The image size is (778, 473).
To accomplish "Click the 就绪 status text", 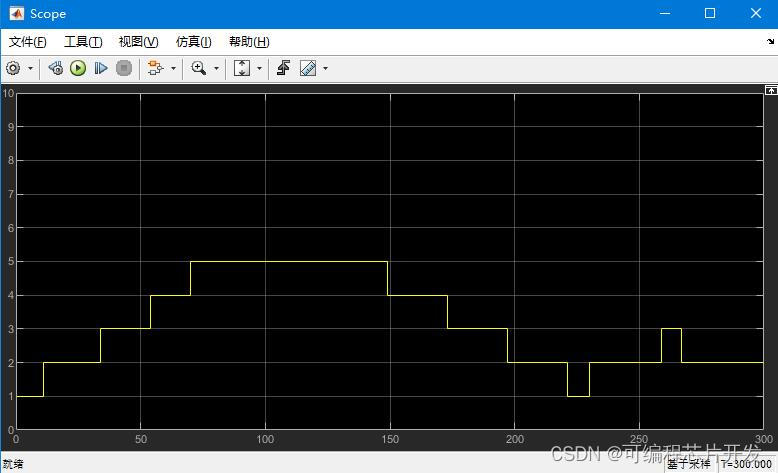I will pyautogui.click(x=13, y=464).
